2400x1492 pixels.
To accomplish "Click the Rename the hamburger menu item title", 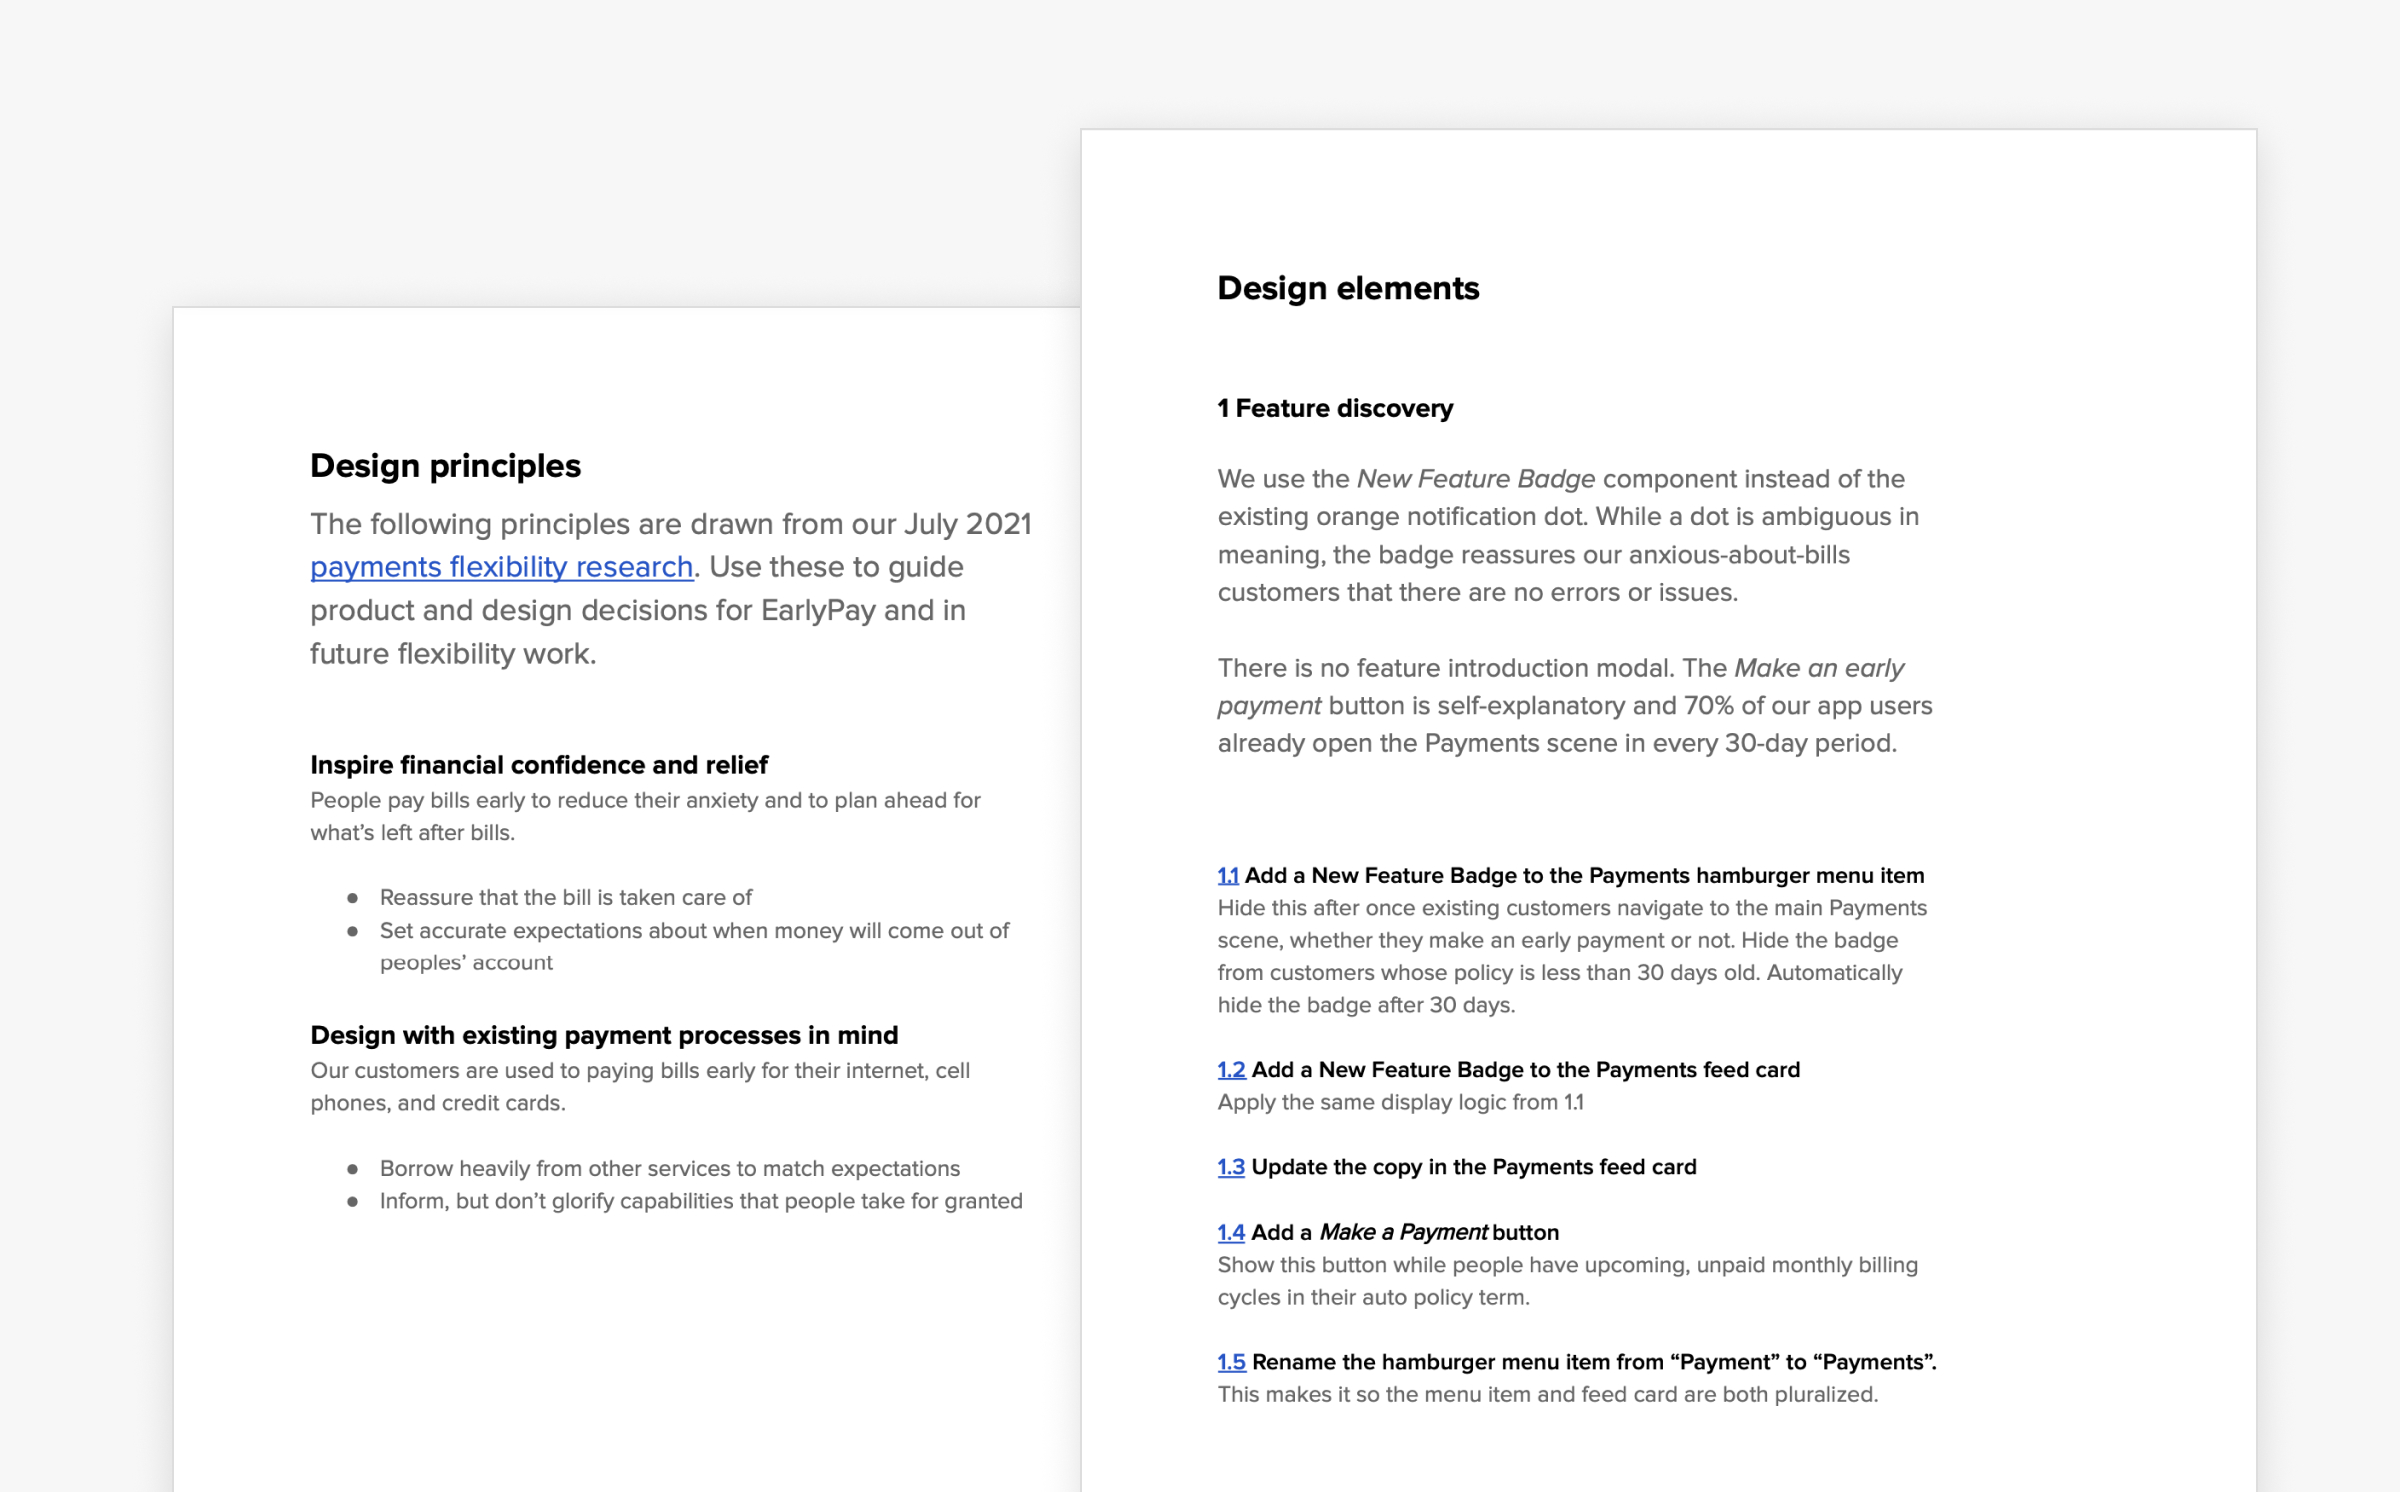I will 1593,1362.
